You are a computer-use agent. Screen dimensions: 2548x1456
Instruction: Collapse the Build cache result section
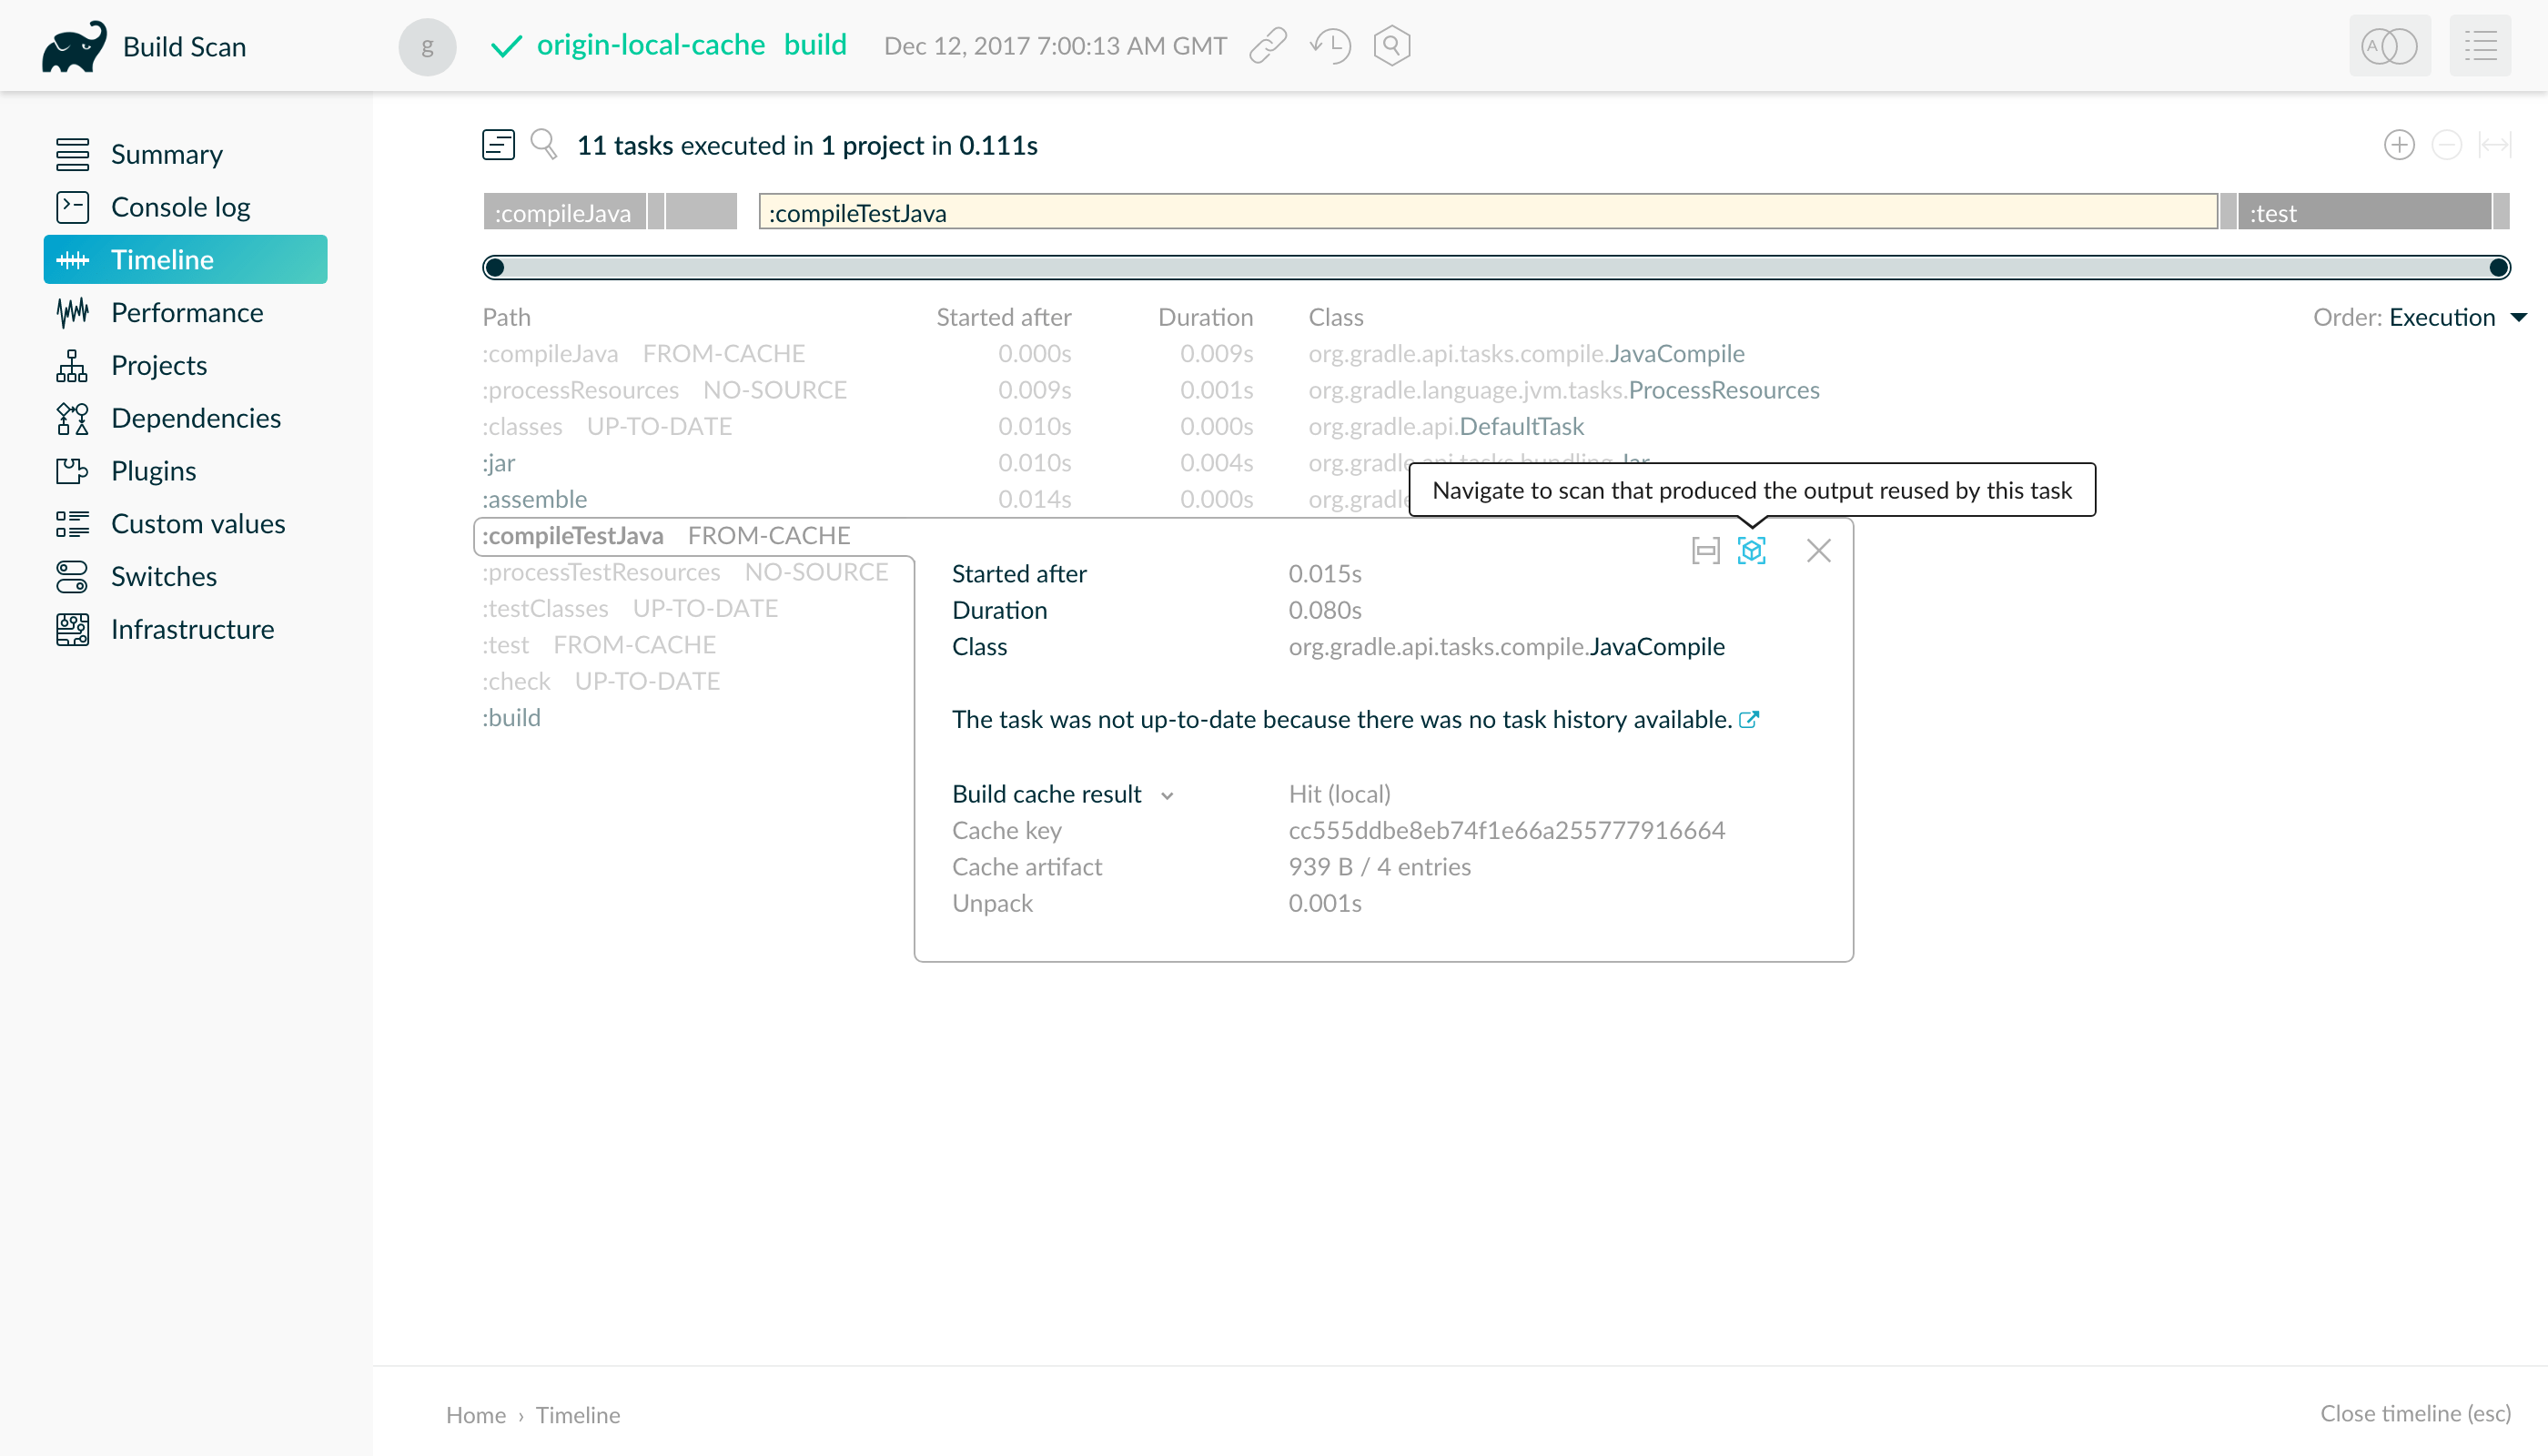tap(1166, 796)
